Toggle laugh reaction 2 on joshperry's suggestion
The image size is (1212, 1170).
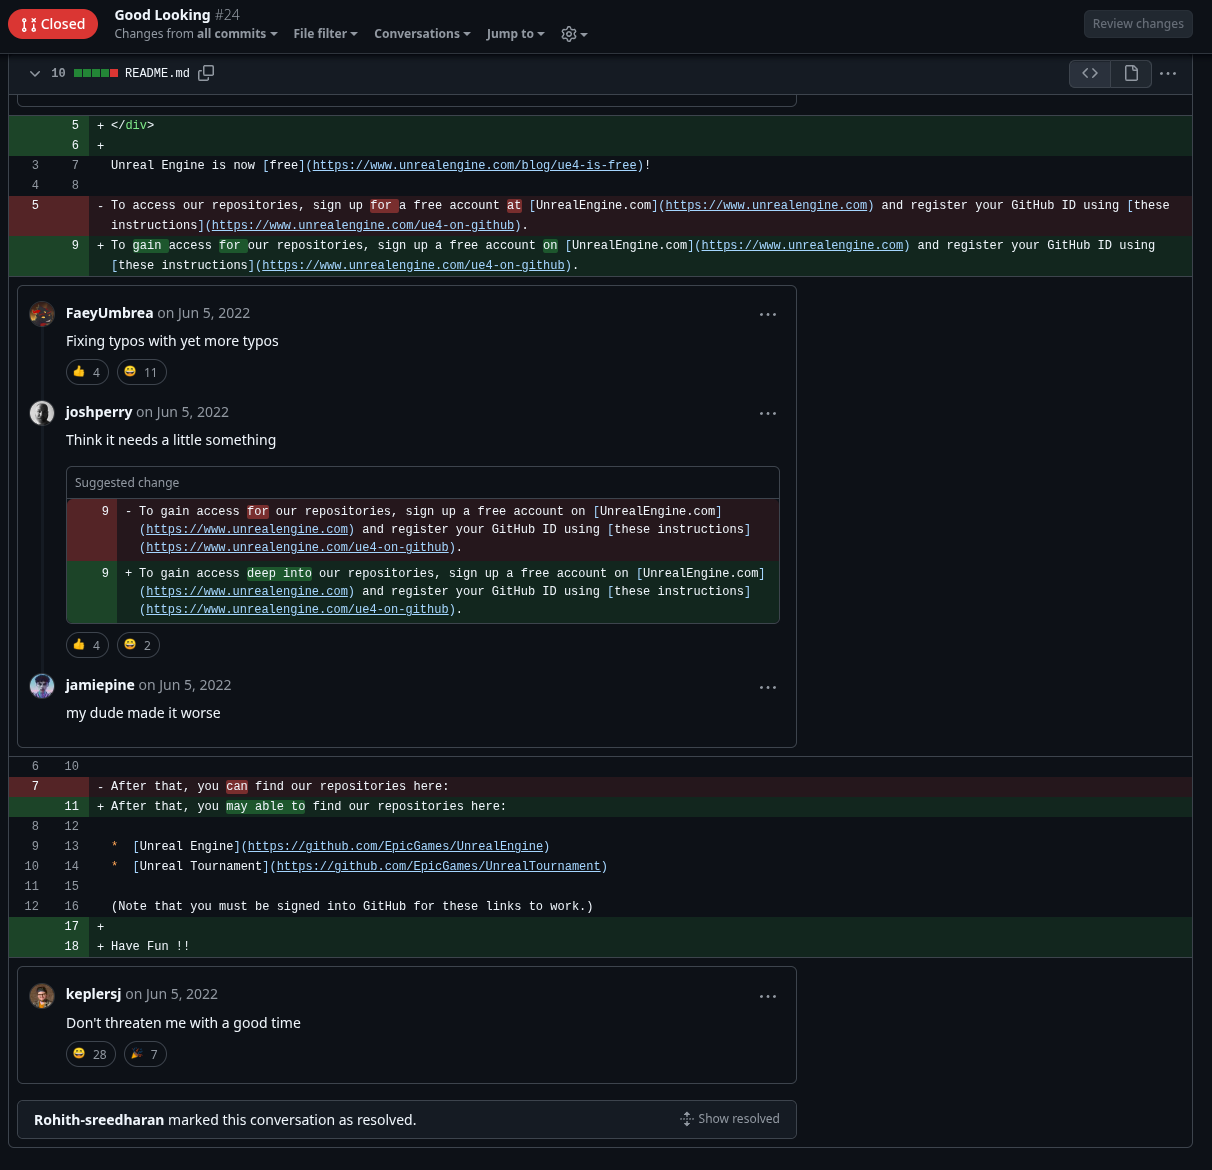click(x=138, y=645)
